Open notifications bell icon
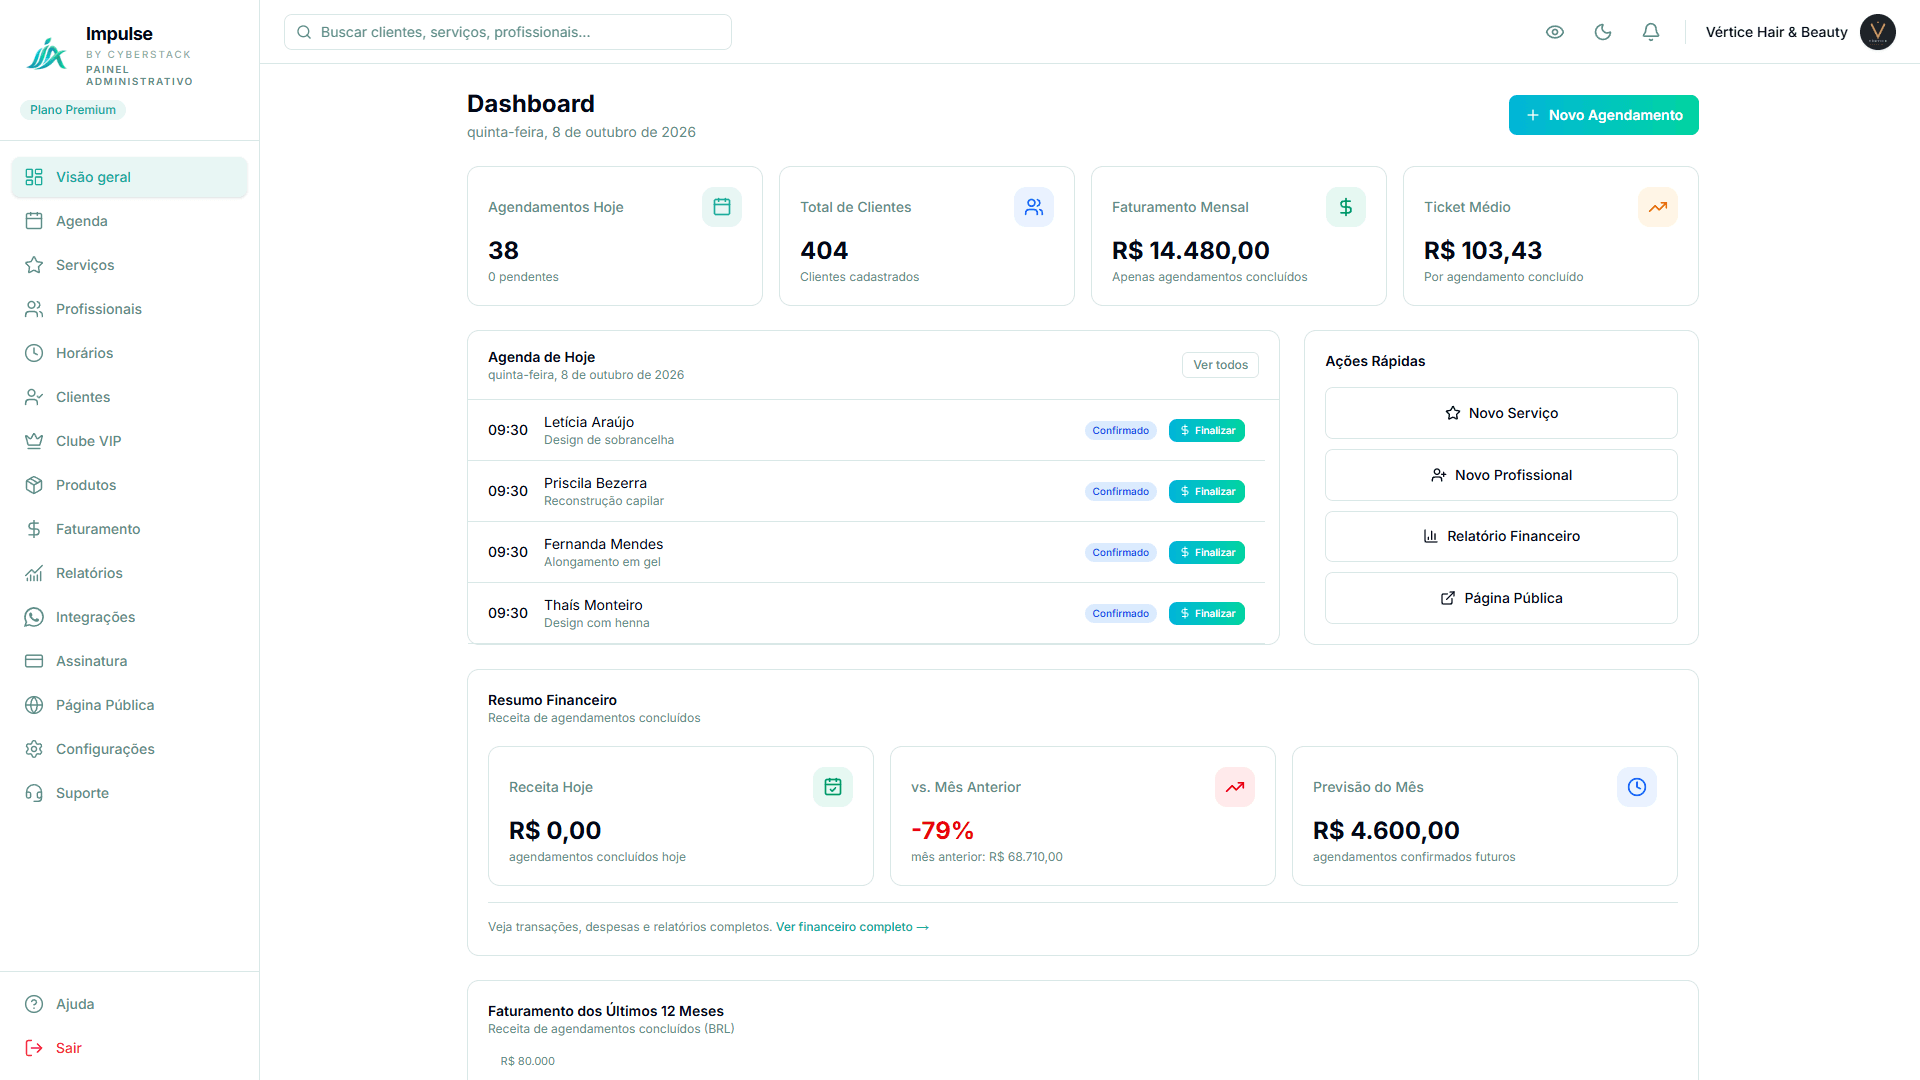The width and height of the screenshot is (1920, 1080). click(x=1651, y=32)
